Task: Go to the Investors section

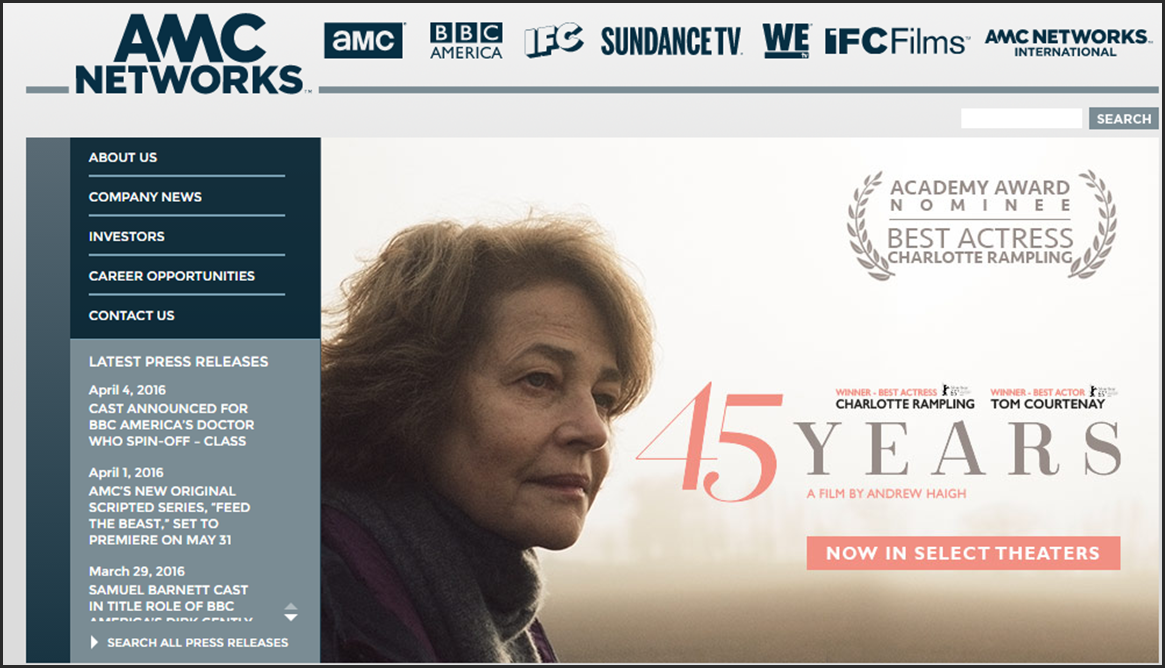Action: tap(127, 236)
